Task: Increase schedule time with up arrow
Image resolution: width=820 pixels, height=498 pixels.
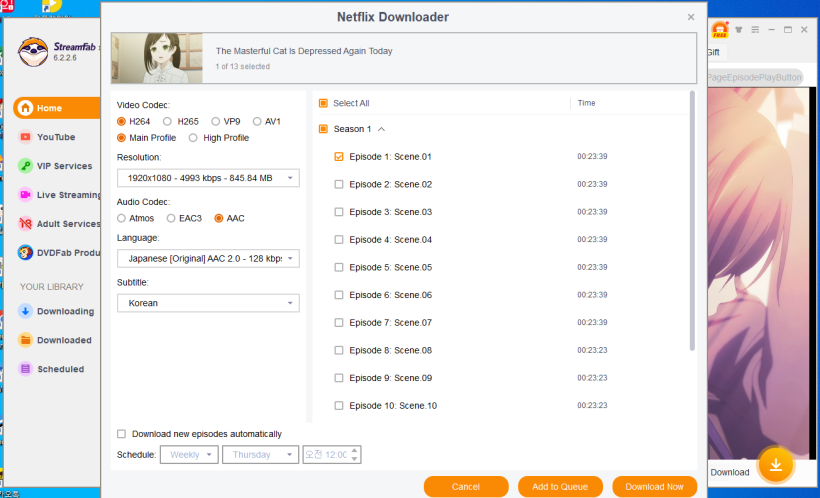Action: (x=355, y=450)
